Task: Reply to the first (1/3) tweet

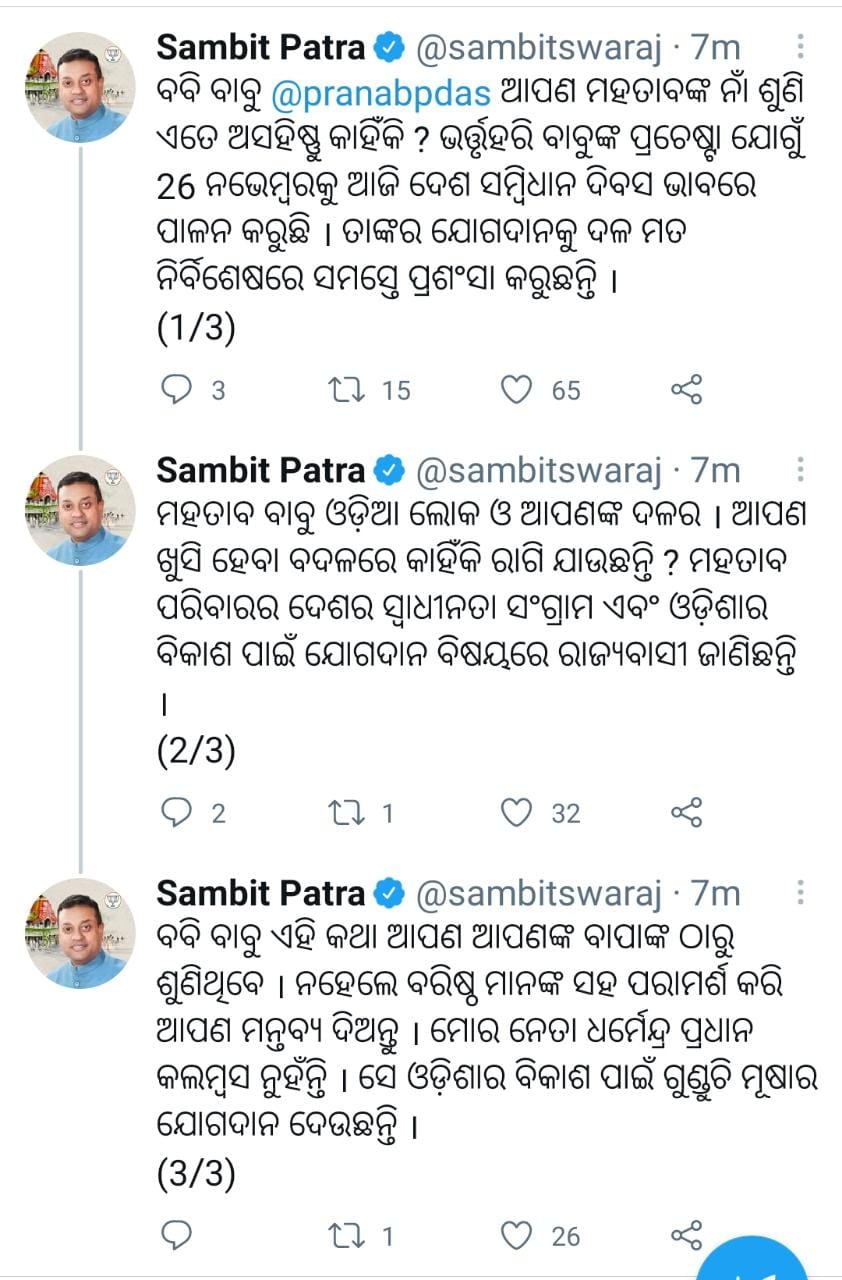Action: (176, 390)
